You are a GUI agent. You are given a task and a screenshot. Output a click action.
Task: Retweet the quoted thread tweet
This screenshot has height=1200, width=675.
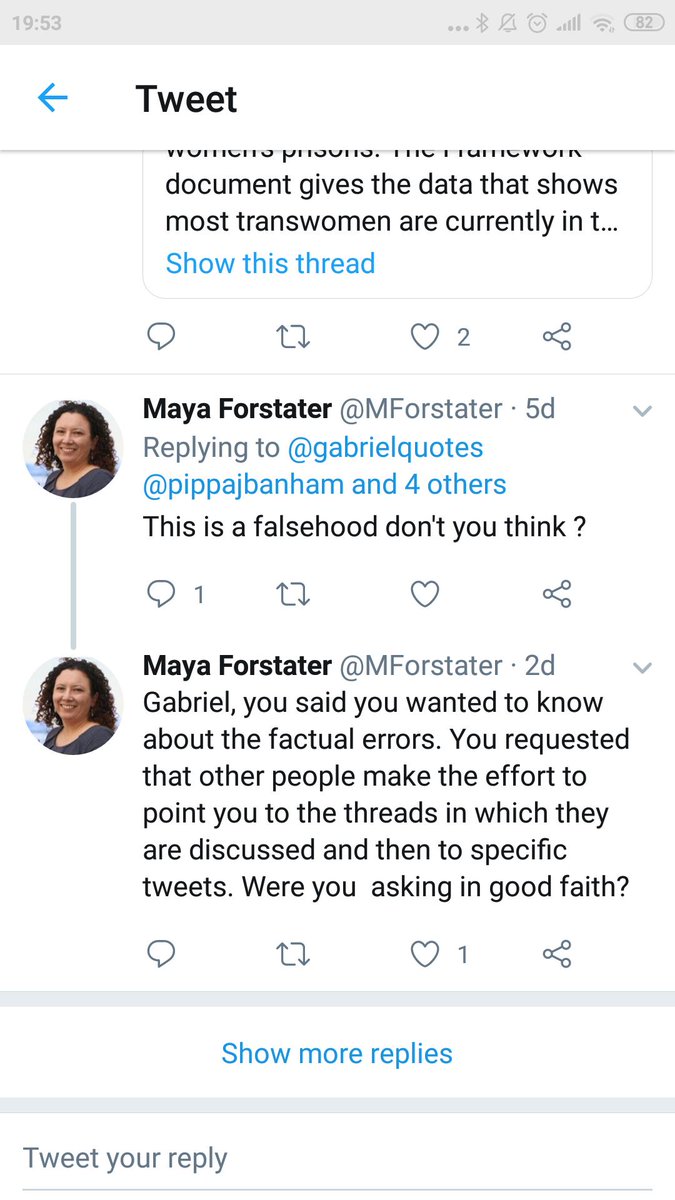292,337
